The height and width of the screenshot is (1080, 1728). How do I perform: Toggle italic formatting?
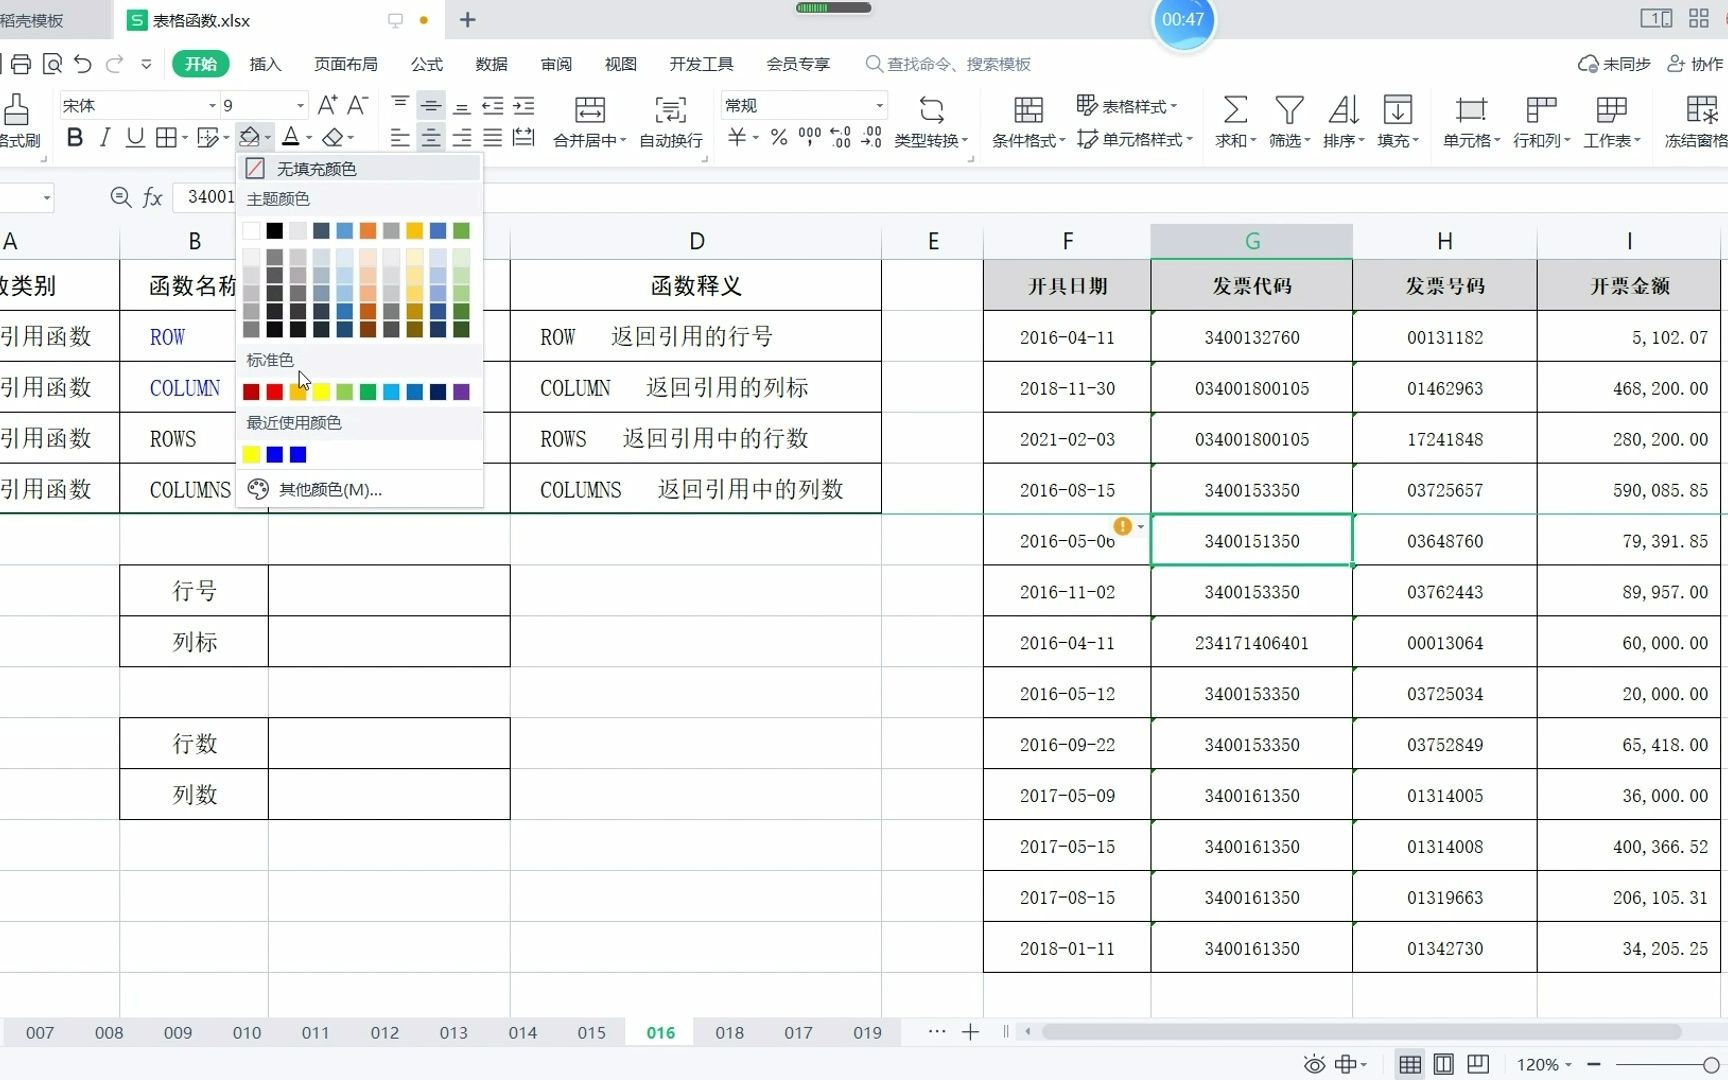tap(105, 138)
